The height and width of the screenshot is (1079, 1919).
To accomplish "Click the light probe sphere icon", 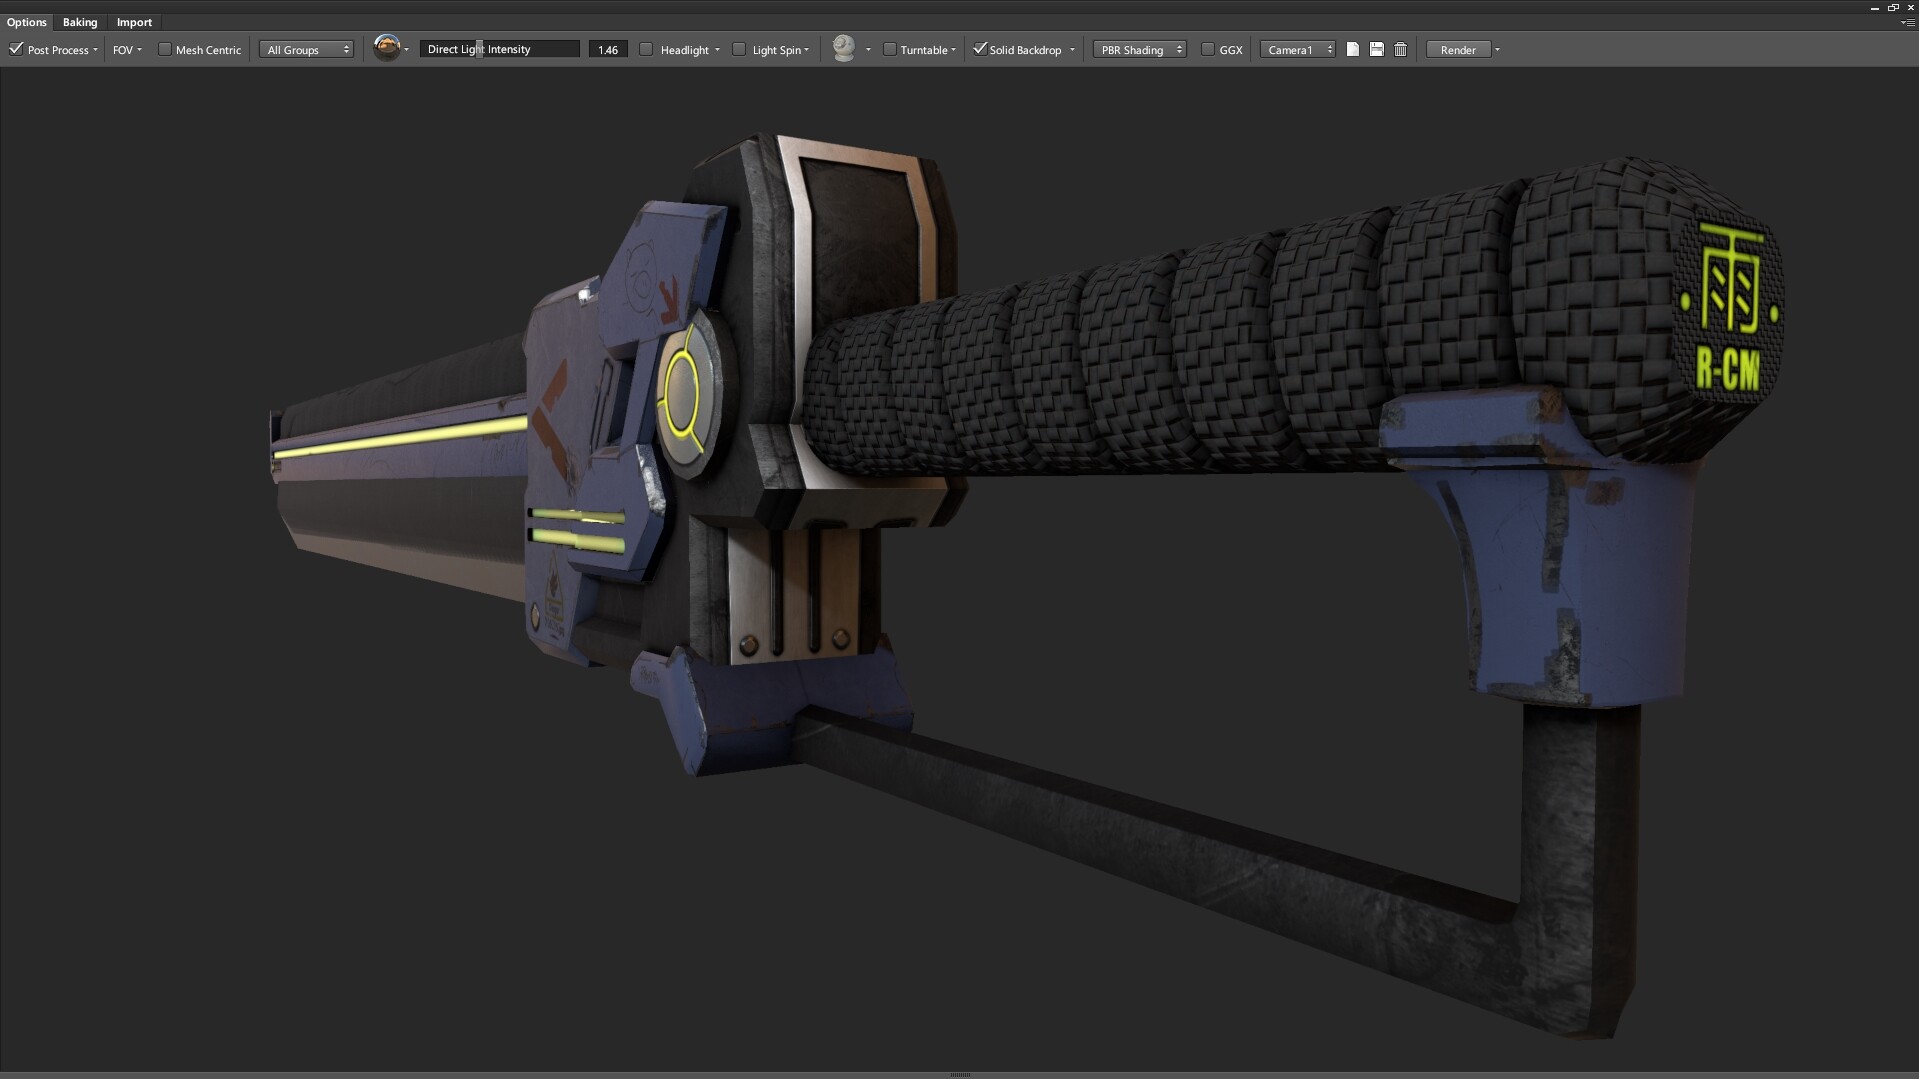I will tap(845, 47).
